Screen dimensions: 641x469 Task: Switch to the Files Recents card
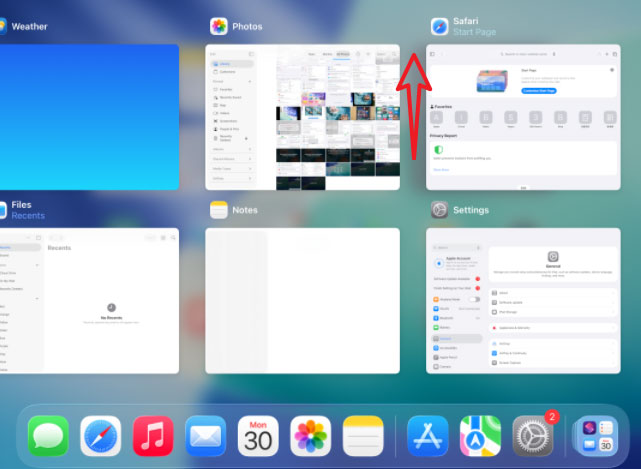[x=89, y=301]
